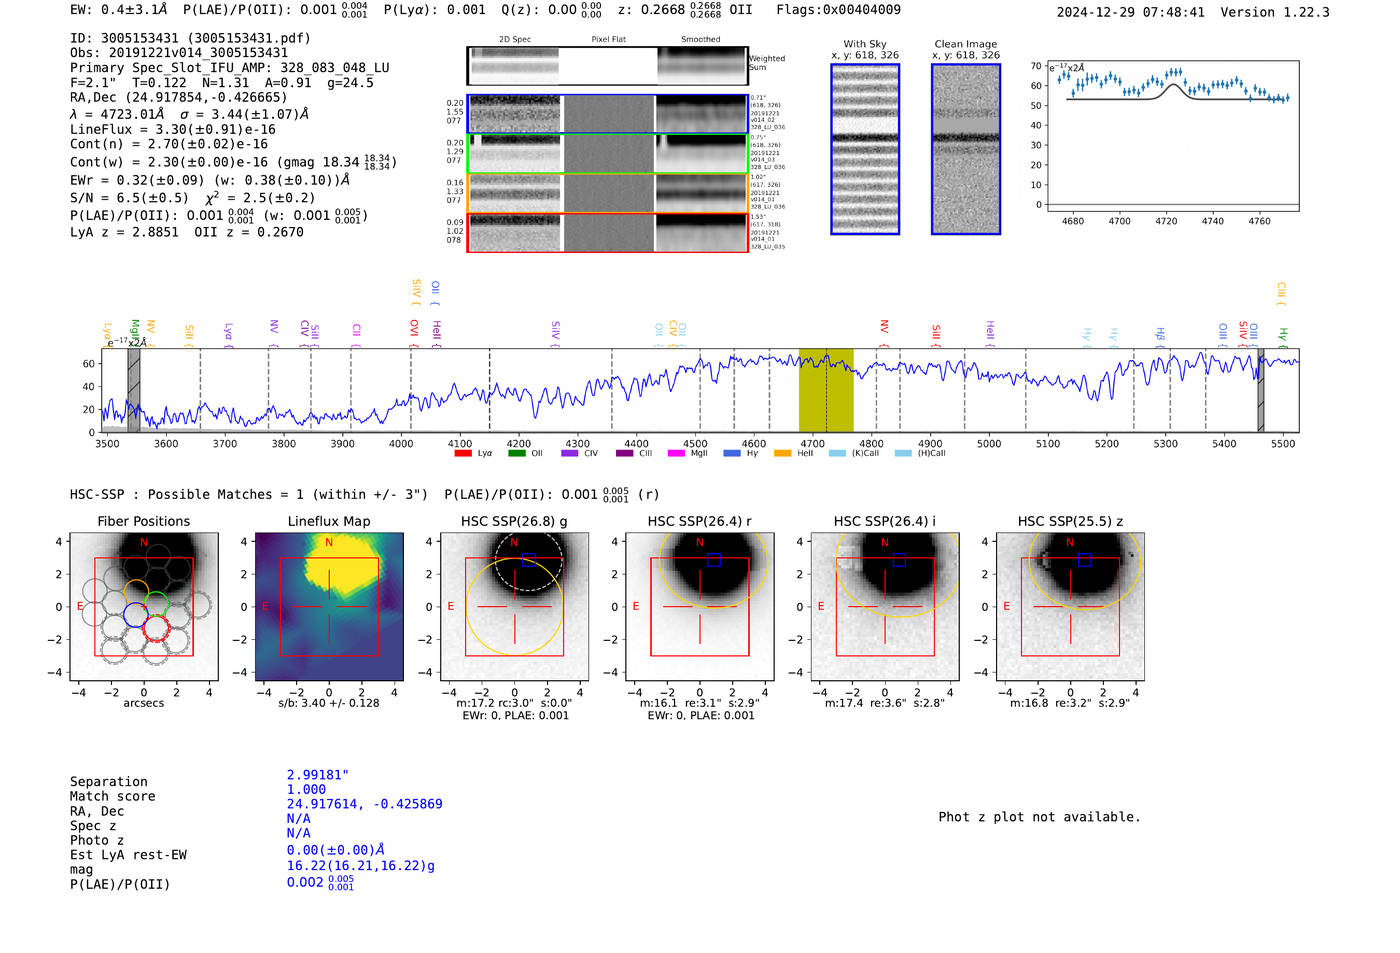Click the timestamp 2024-12-29 07:48:41
Image resolution: width=1400 pixels, height=953 pixels.
[1131, 12]
